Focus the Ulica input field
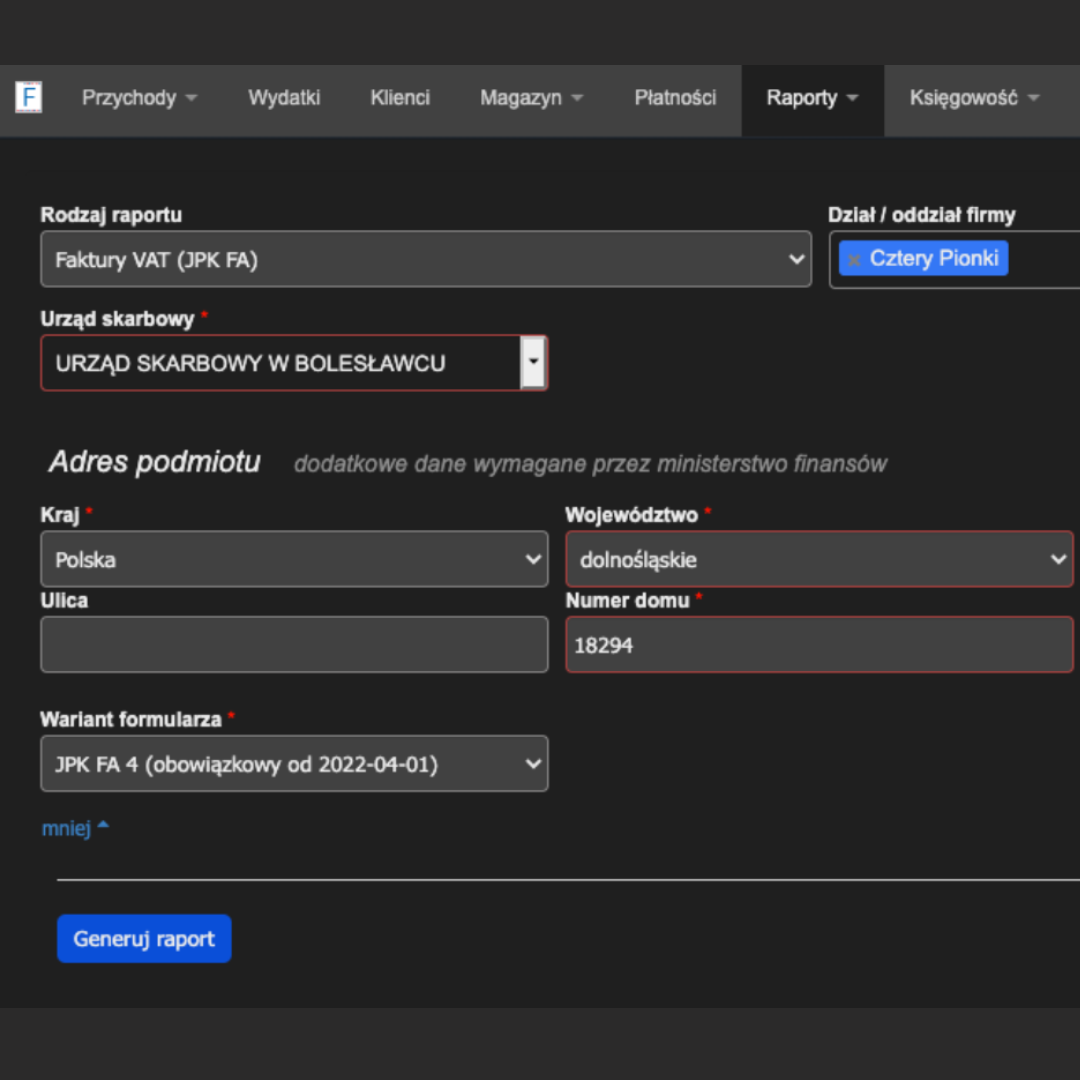Viewport: 1080px width, 1080px height. click(294, 644)
